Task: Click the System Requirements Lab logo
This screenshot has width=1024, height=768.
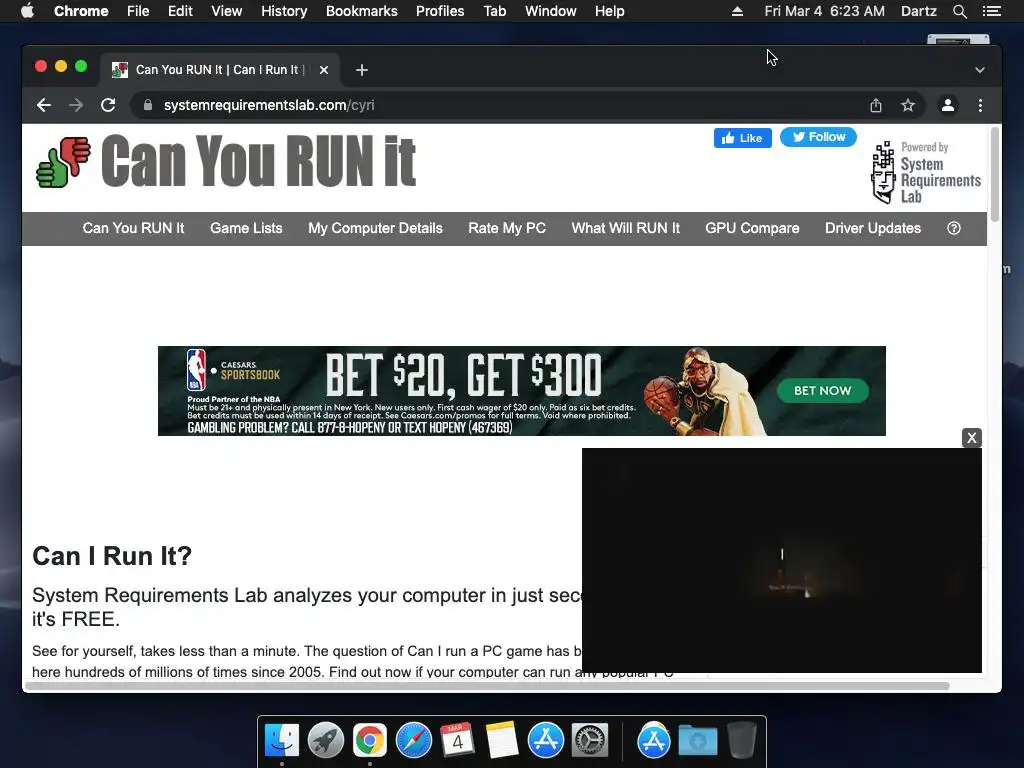Action: coord(925,172)
